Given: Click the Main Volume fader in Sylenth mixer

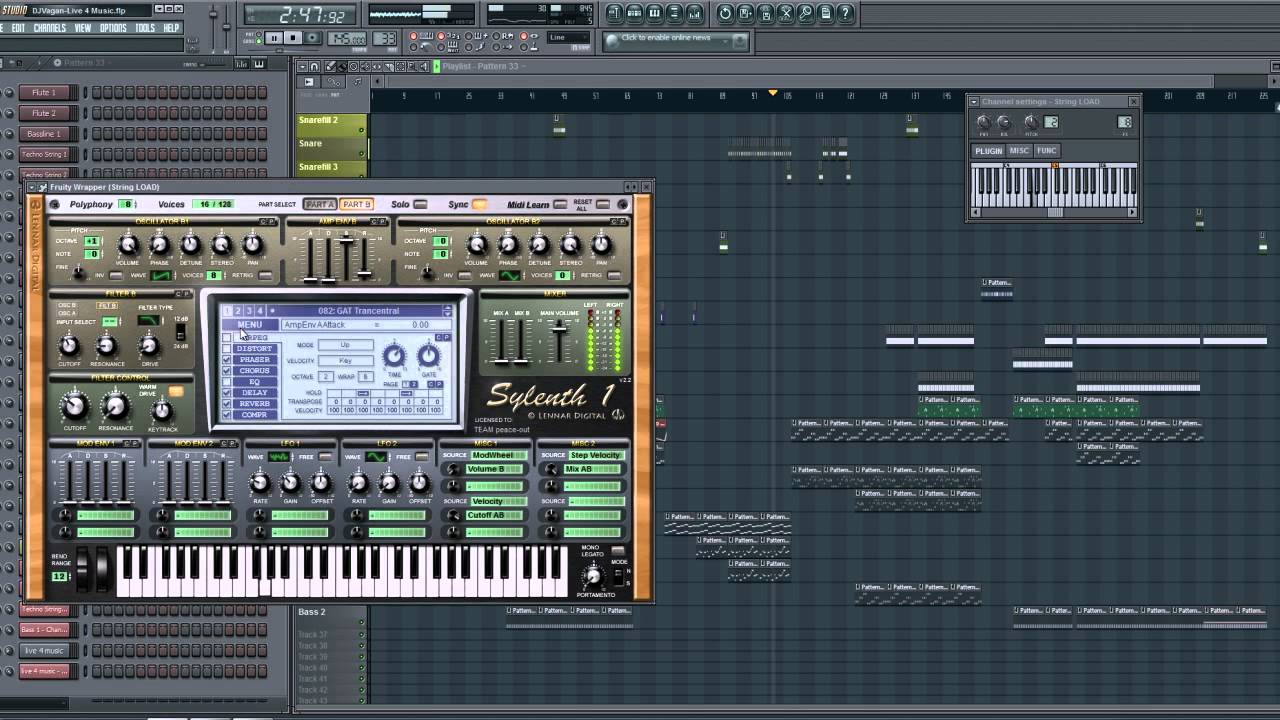Looking at the screenshot, I should (559, 330).
